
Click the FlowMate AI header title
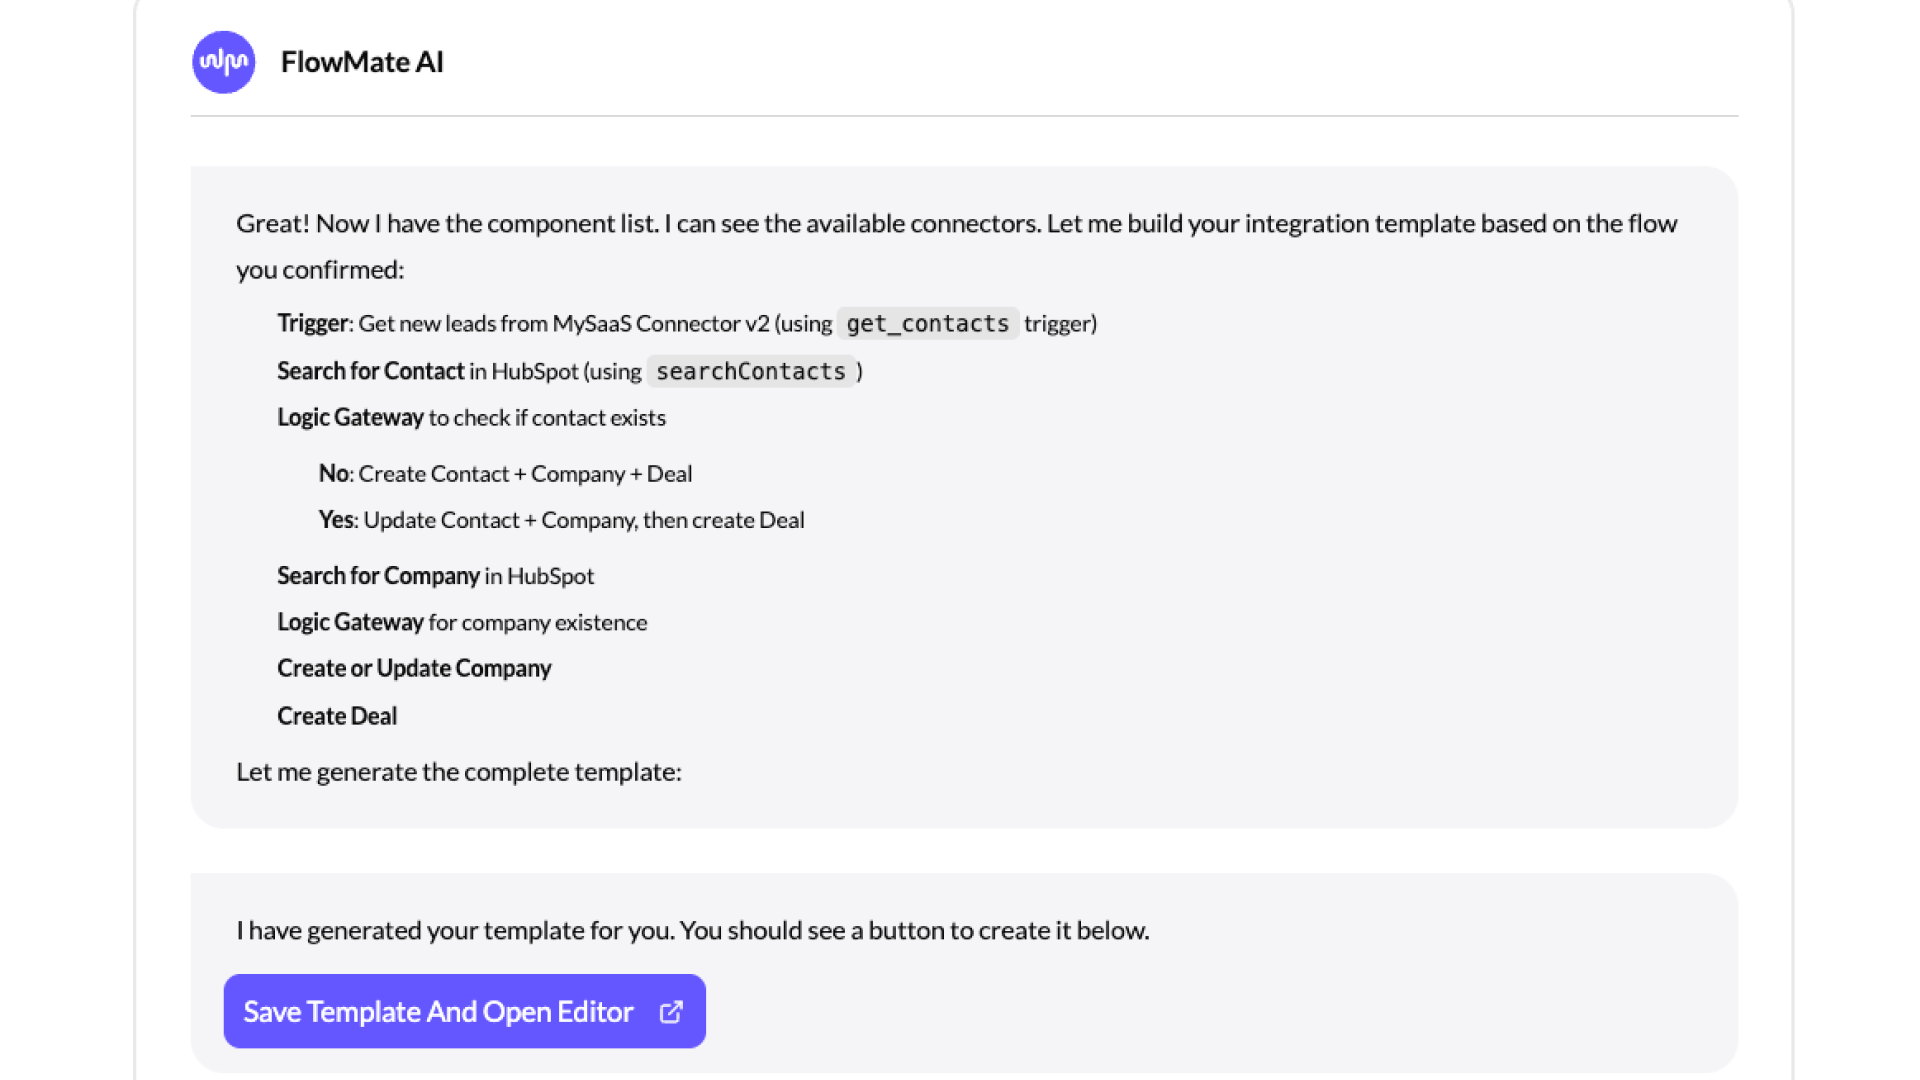coord(362,62)
